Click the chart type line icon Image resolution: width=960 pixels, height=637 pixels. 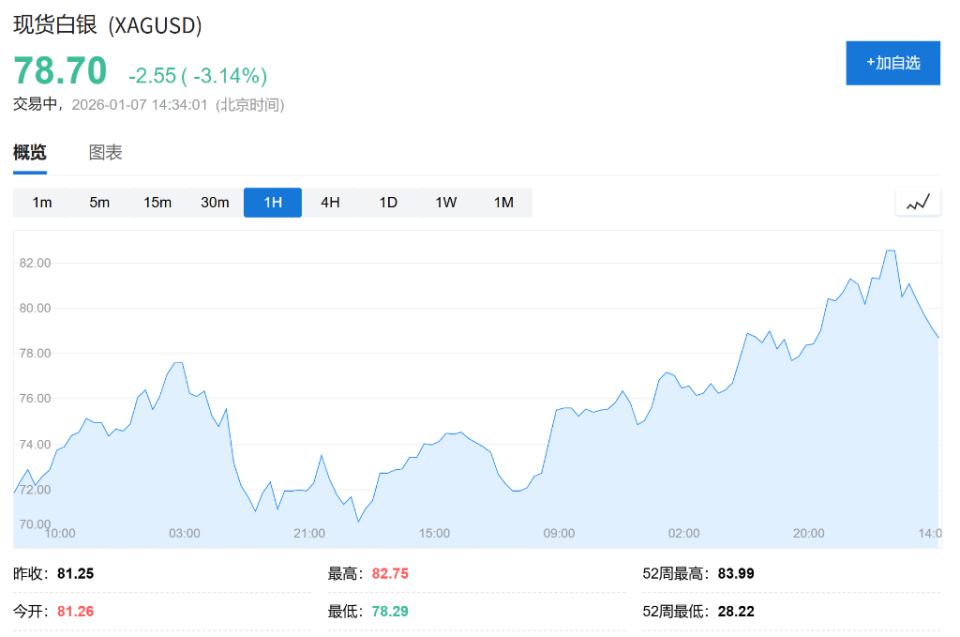click(x=918, y=202)
